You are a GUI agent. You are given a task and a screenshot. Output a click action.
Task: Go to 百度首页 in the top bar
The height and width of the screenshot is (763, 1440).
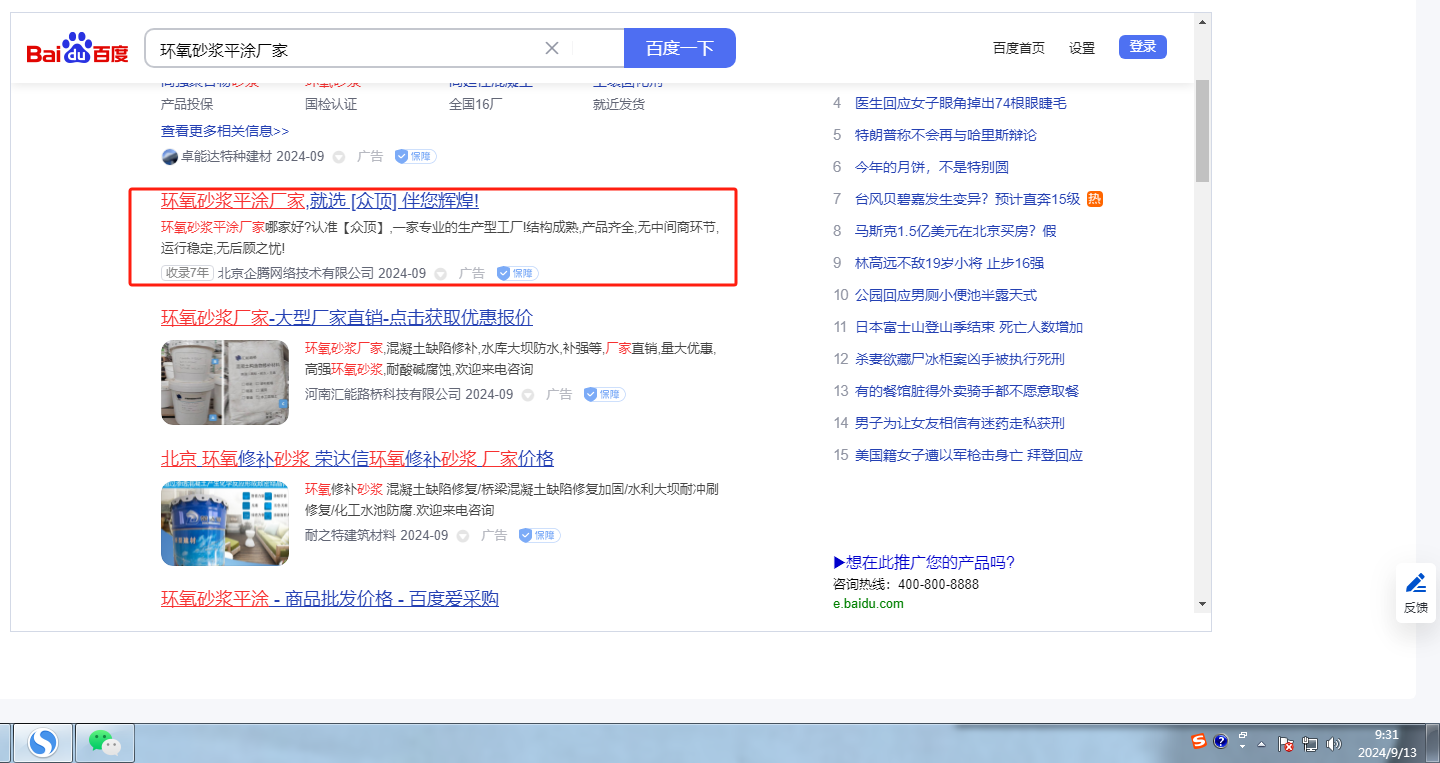[x=1018, y=48]
